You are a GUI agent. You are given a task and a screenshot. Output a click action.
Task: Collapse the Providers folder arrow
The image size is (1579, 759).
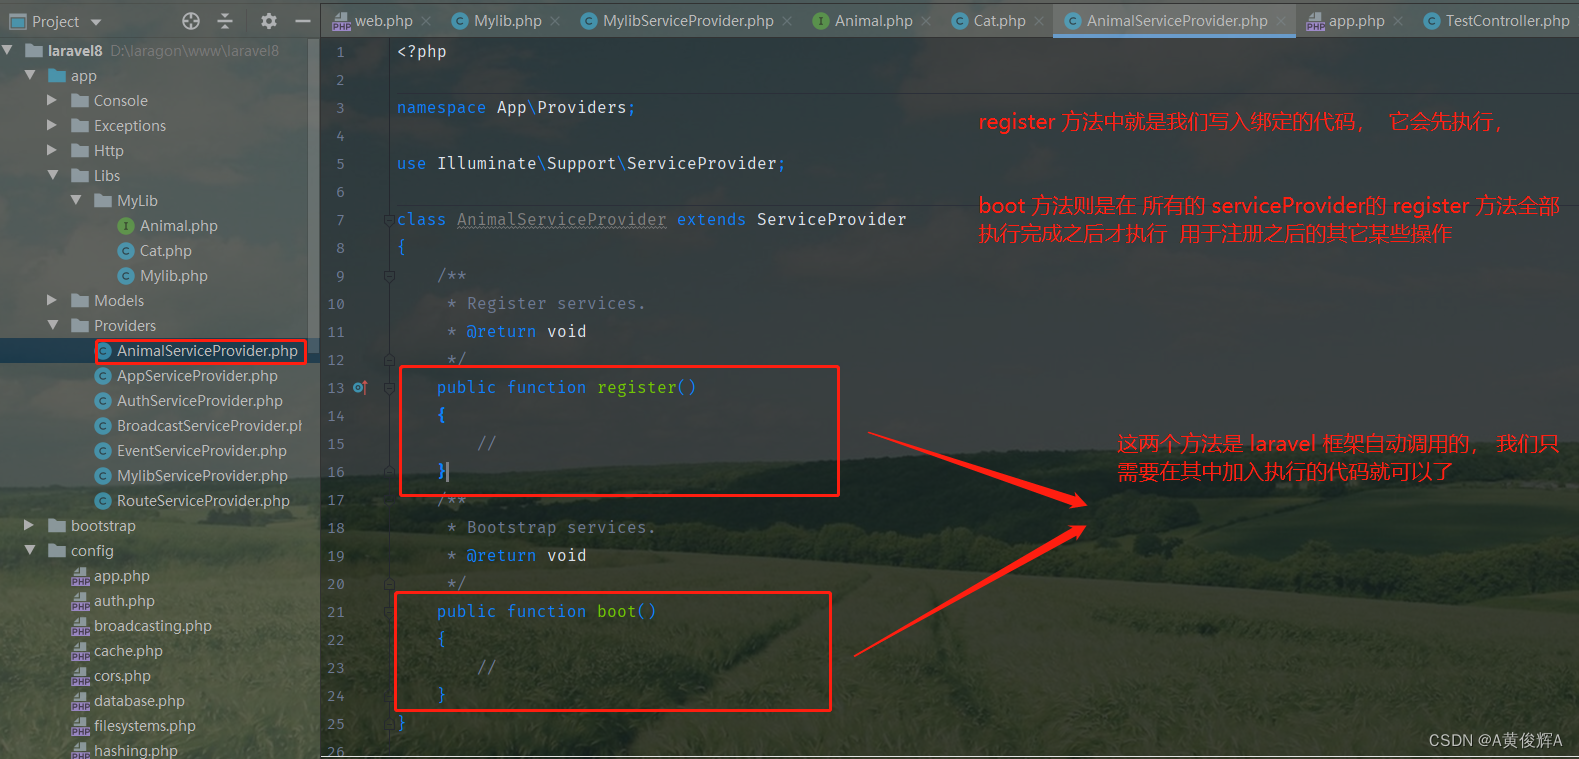(x=53, y=325)
